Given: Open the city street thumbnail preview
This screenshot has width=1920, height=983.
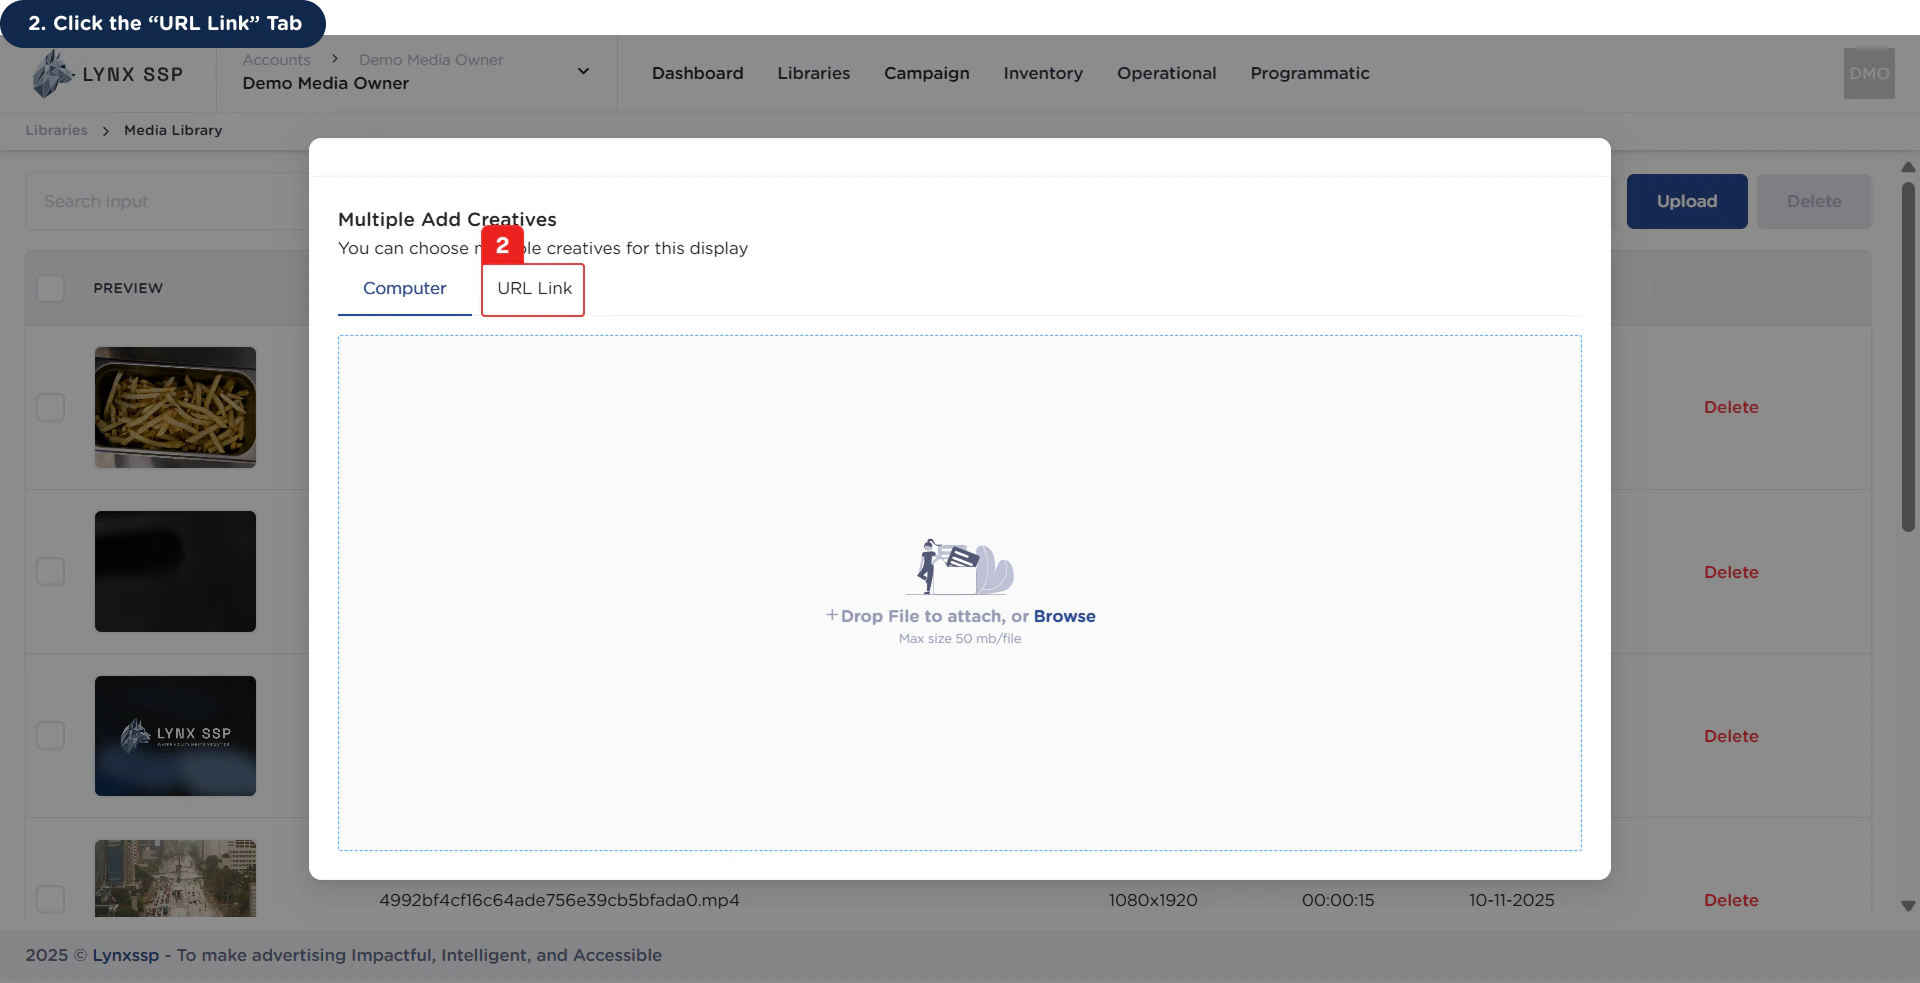Looking at the screenshot, I should [175, 878].
